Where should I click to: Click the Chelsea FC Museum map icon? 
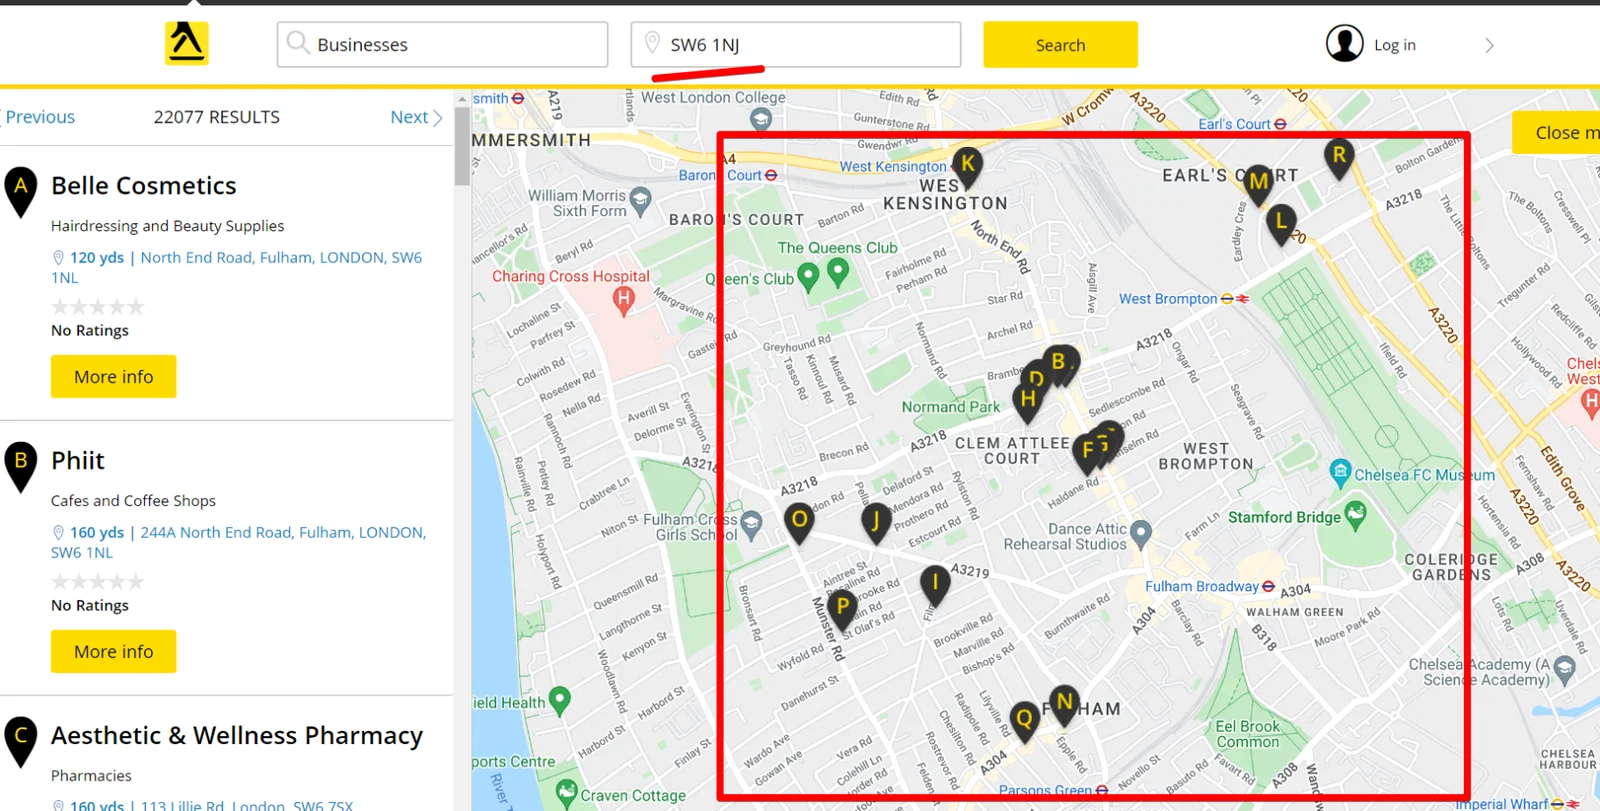pyautogui.click(x=1340, y=472)
